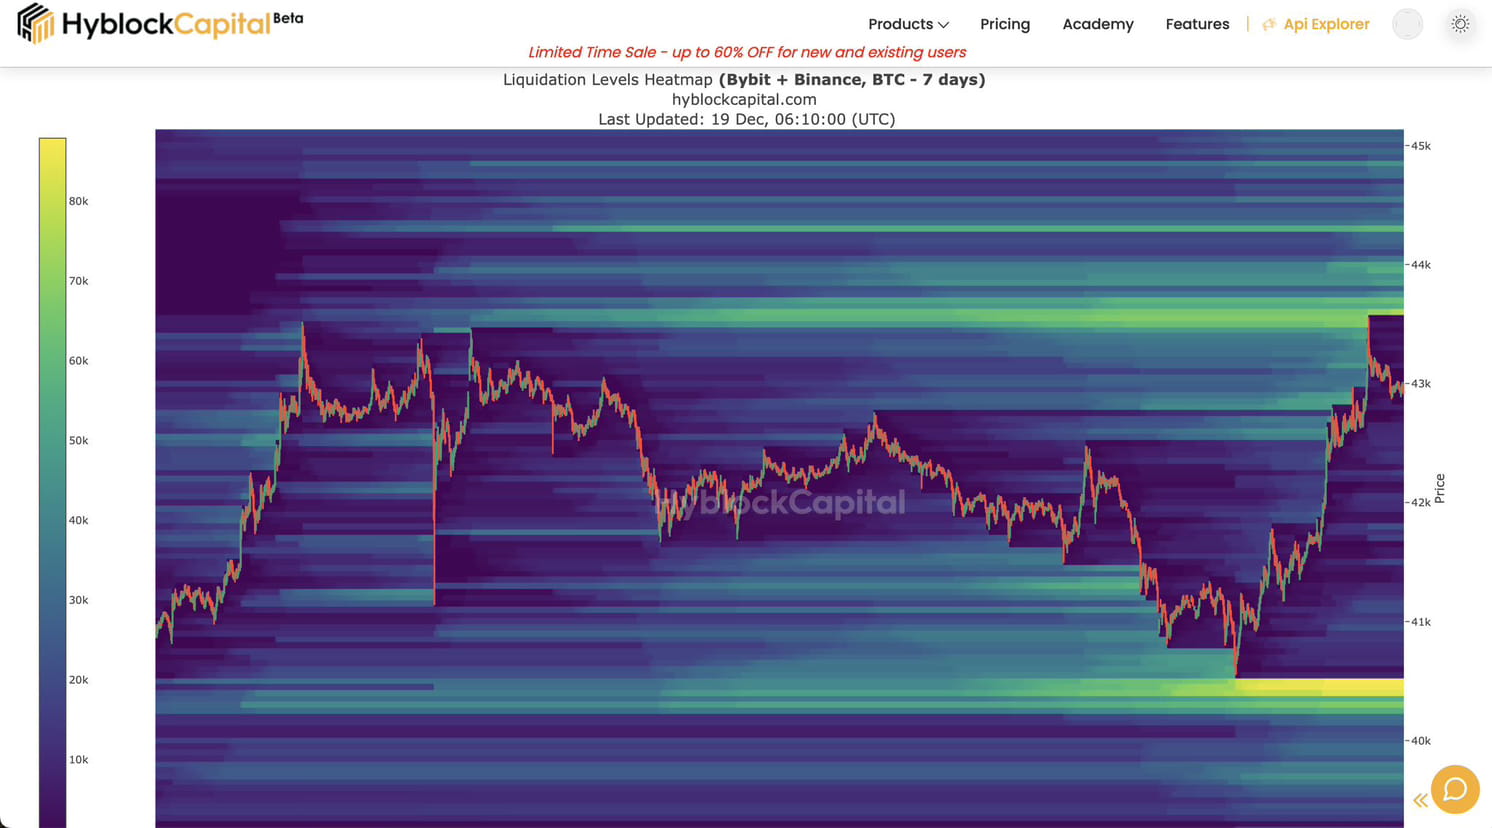Click the Beta label beside the logo
Viewport: 1492px width, 828px height.
[x=288, y=18]
